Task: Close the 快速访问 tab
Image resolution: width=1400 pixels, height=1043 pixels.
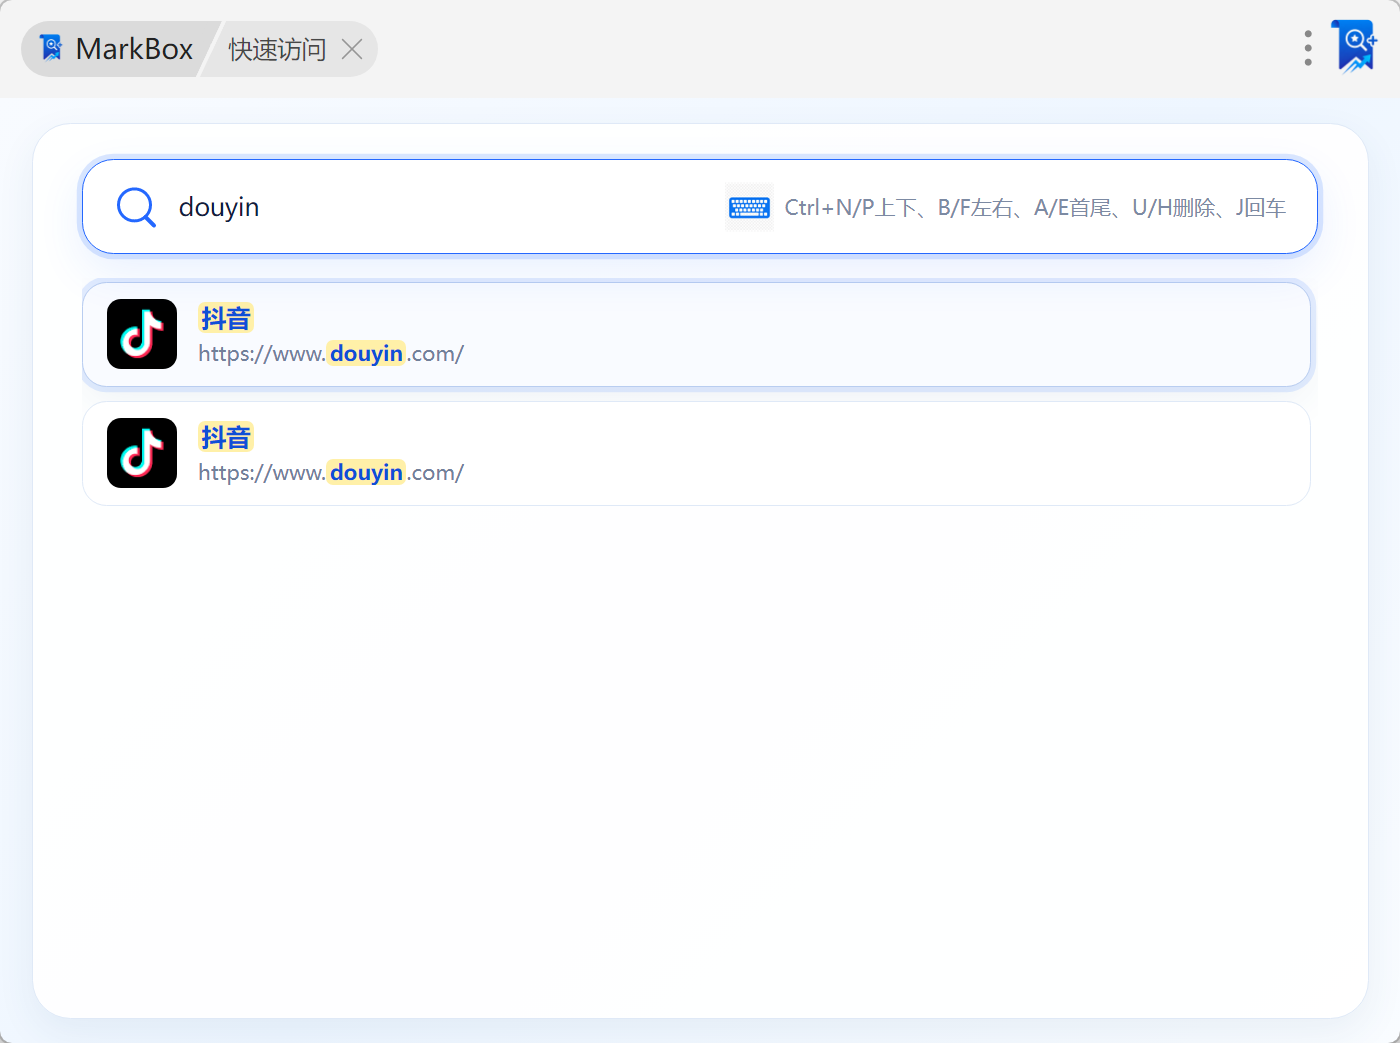Action: (x=352, y=49)
